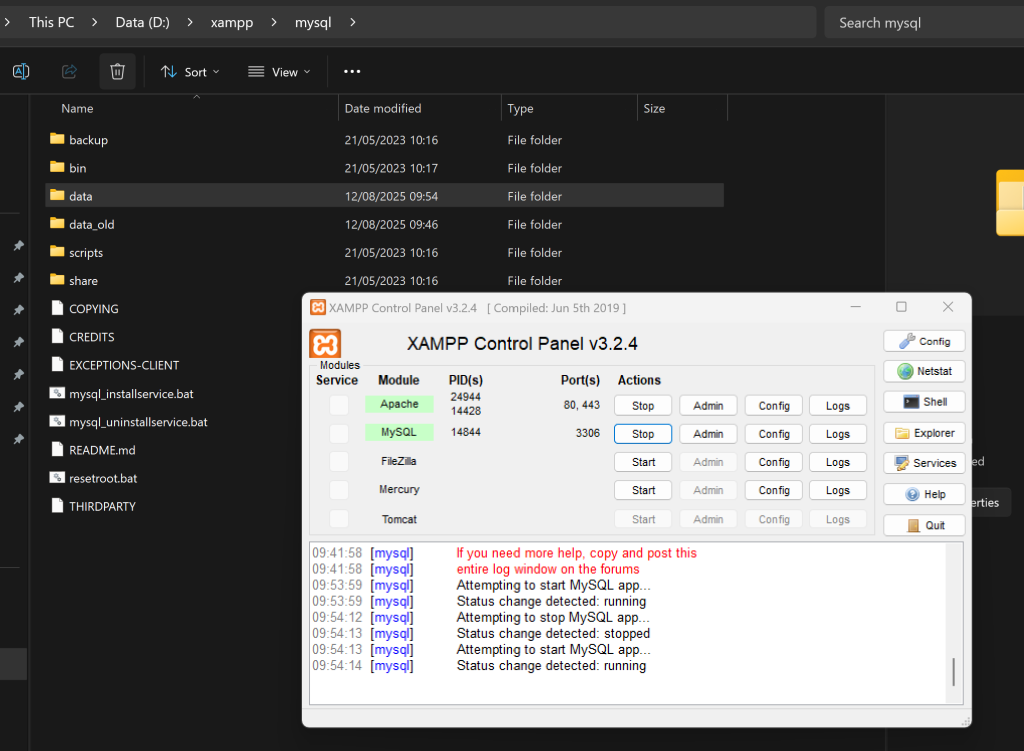Click the XAMPP log scrollbar thumb

click(953, 671)
